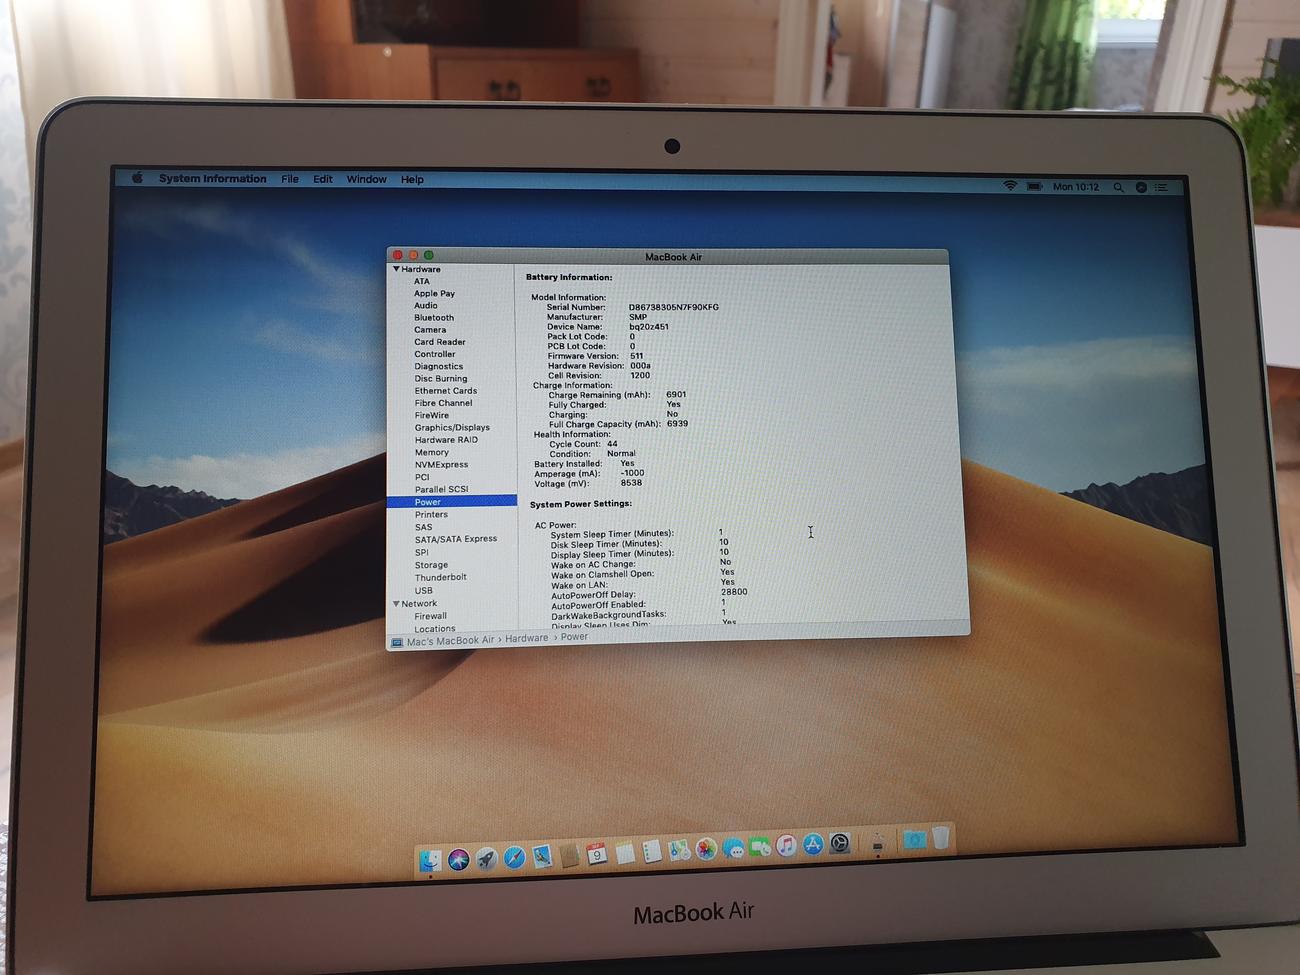
Task: Select the highlighted Power sidebar item
Action: click(x=452, y=502)
